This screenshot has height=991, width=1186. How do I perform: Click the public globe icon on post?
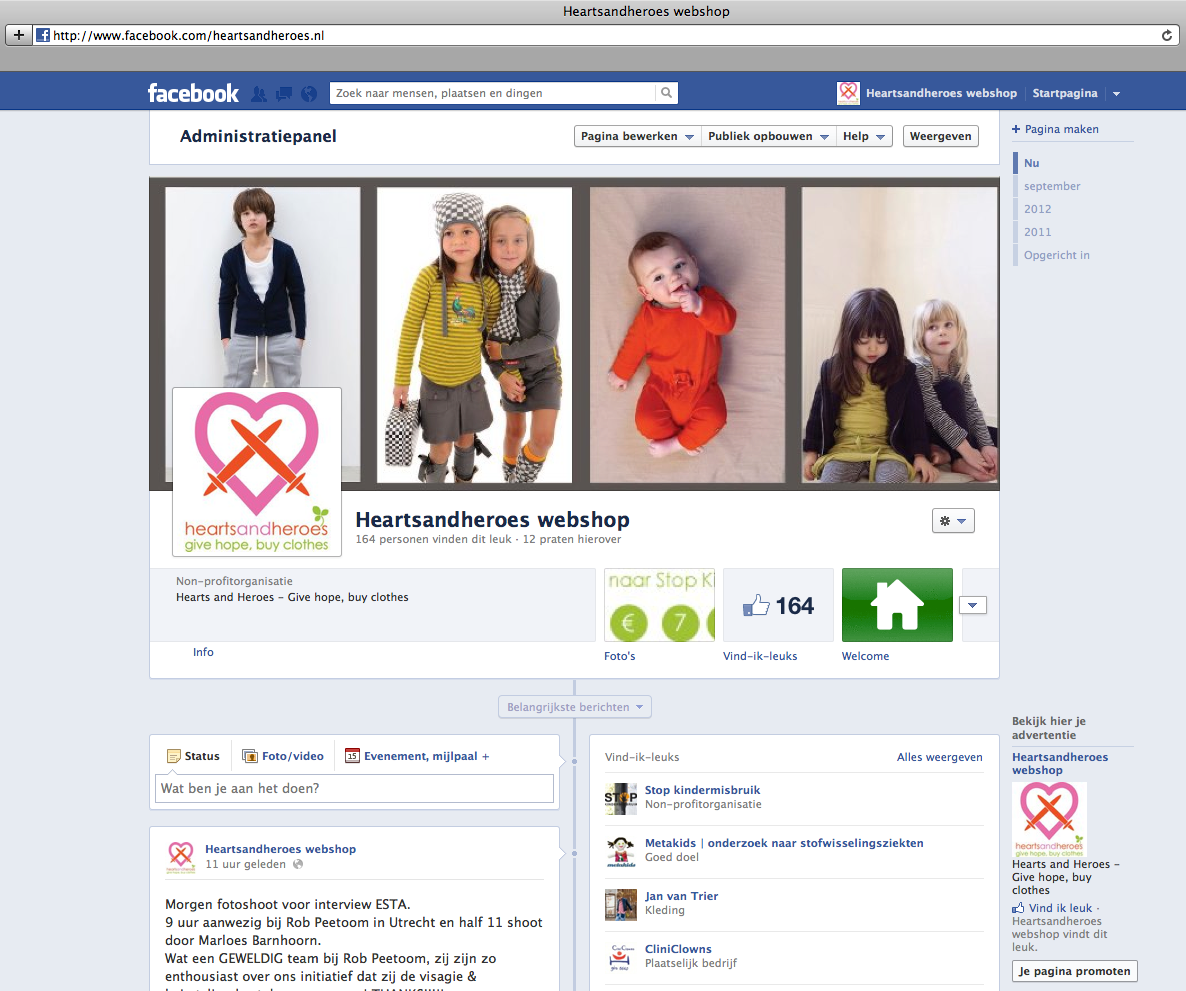[298, 865]
